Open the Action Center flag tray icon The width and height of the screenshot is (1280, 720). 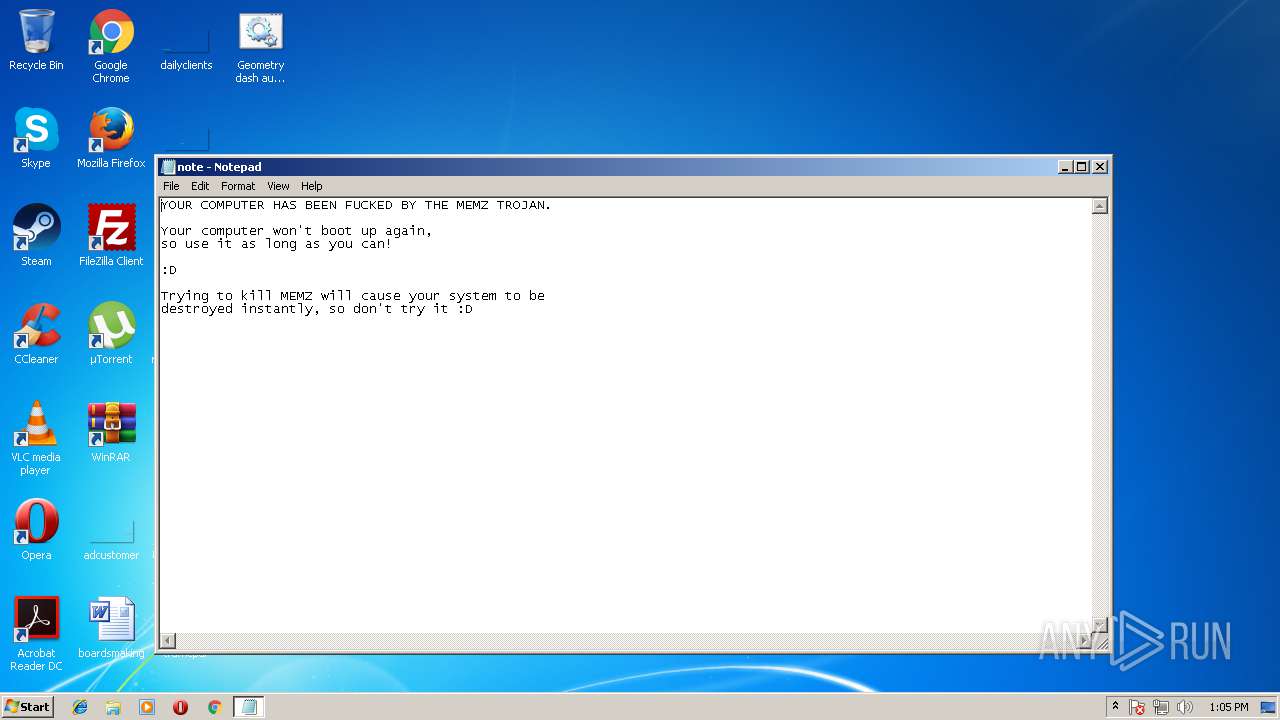(x=1137, y=707)
